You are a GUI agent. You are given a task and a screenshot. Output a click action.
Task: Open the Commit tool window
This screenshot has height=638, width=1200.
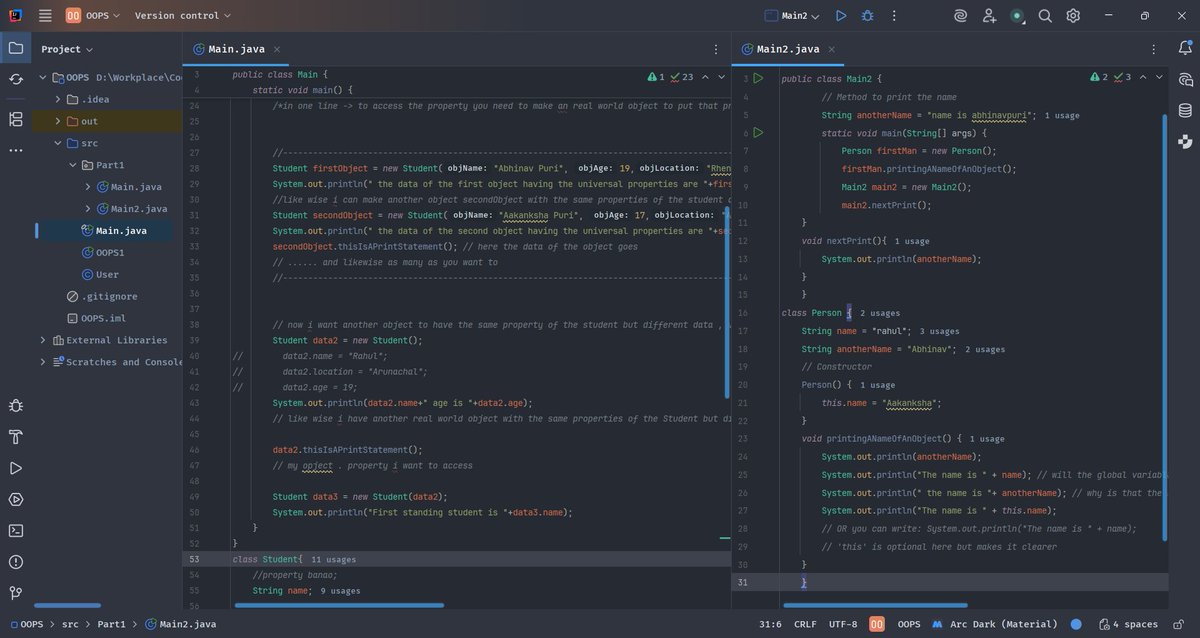(x=16, y=79)
